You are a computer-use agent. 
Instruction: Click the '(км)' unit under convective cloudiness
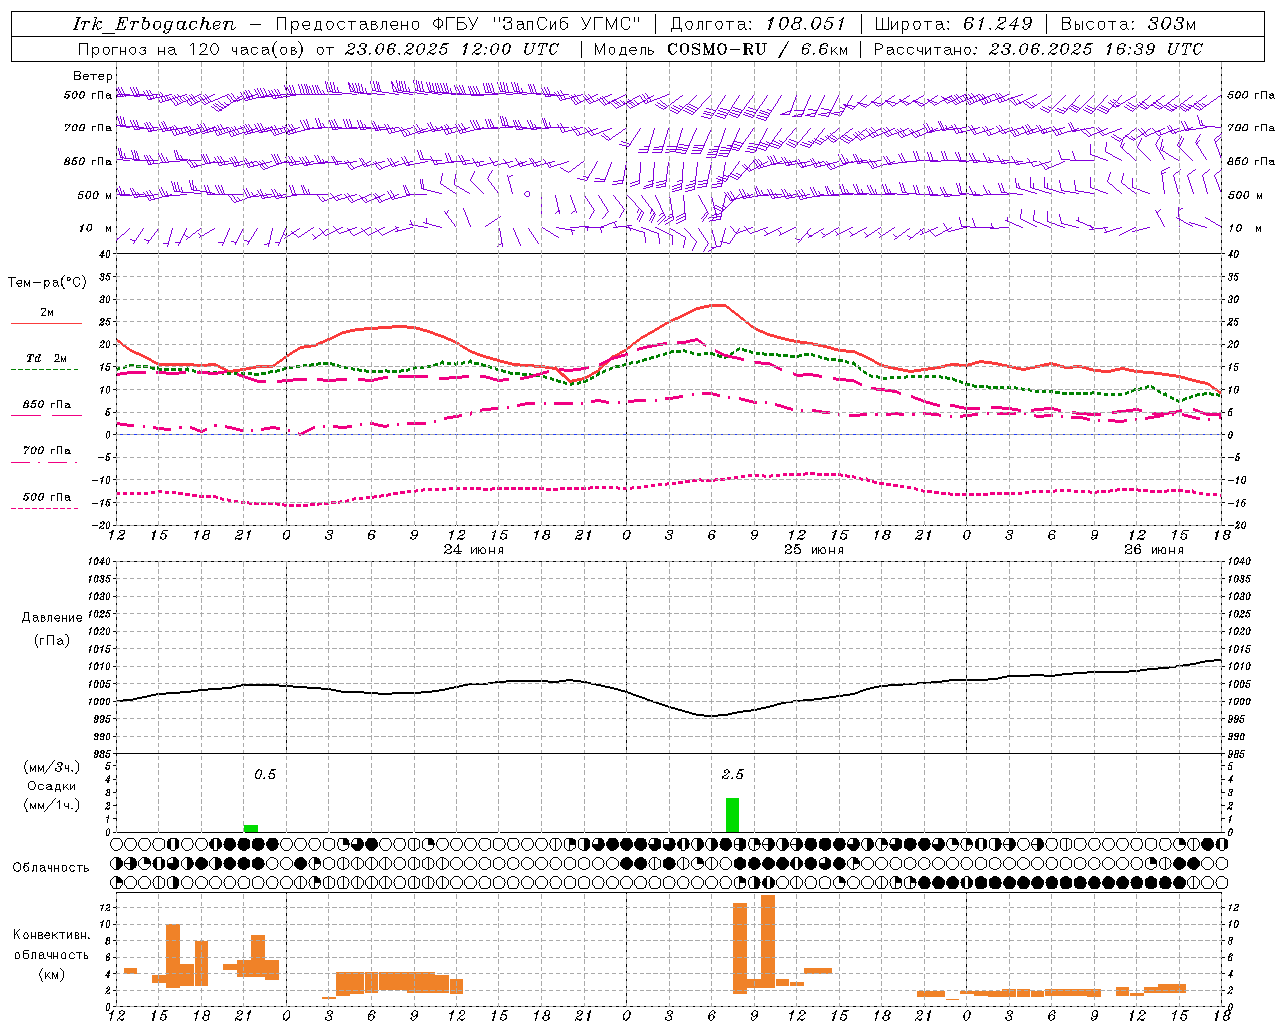click(52, 974)
